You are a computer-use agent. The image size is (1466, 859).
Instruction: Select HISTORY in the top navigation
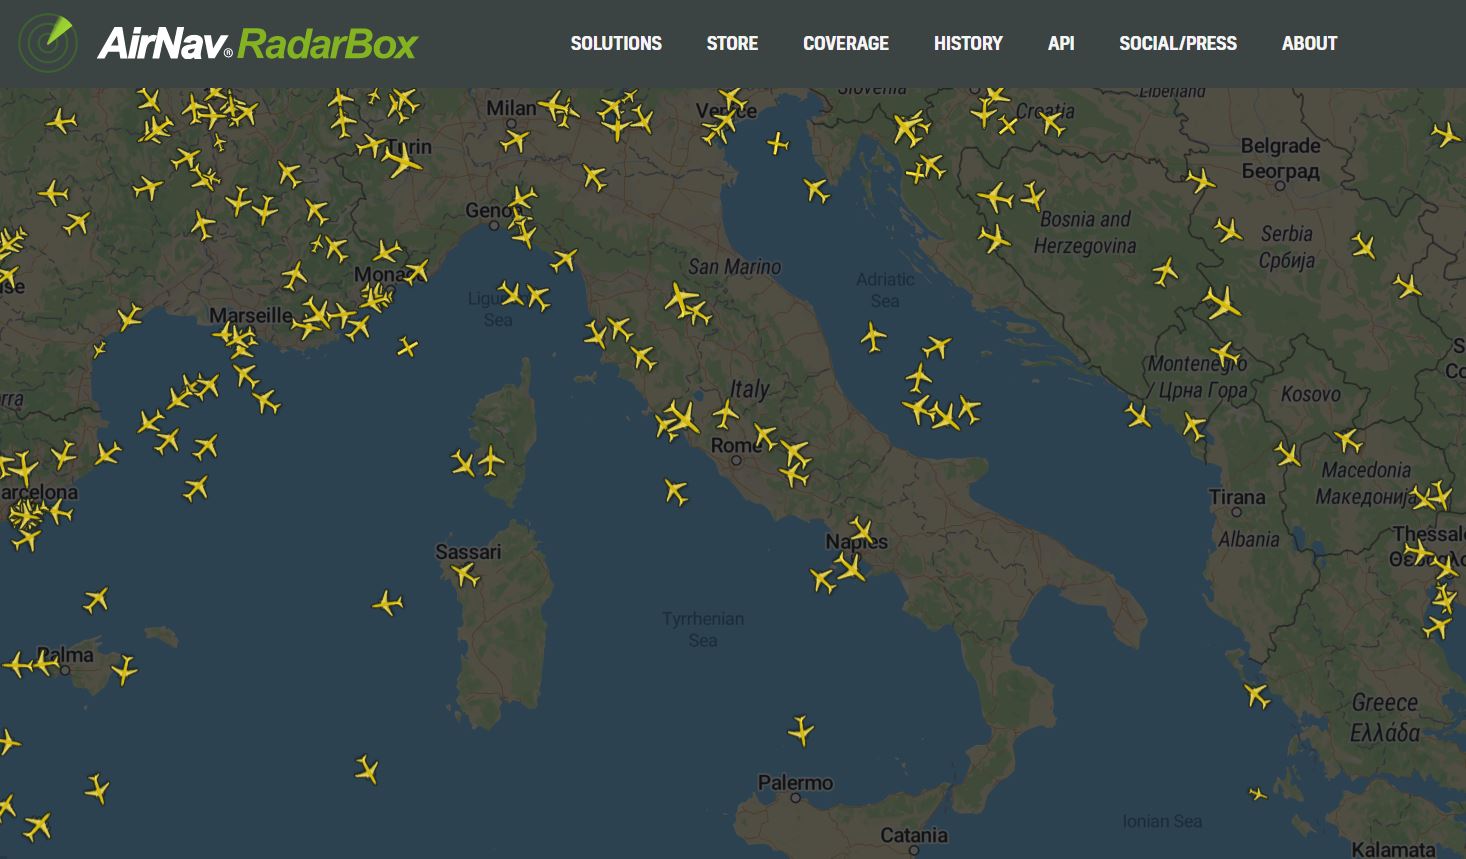click(x=967, y=43)
